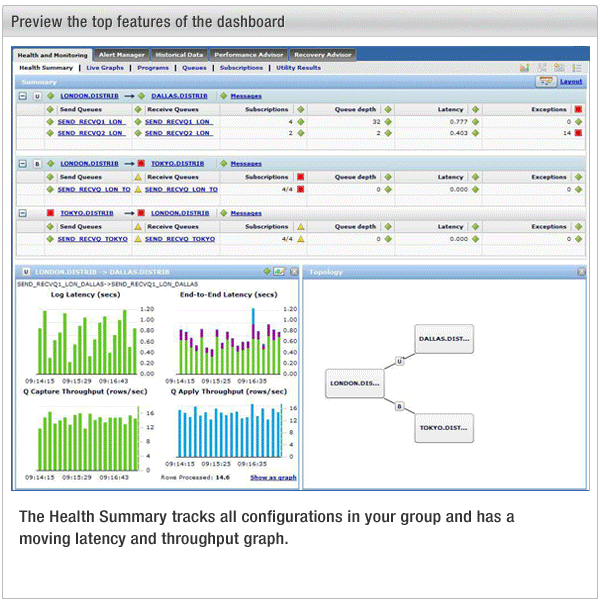
Task: Open Messages link in the London-to-Tokyo group
Action: pyautogui.click(x=246, y=164)
